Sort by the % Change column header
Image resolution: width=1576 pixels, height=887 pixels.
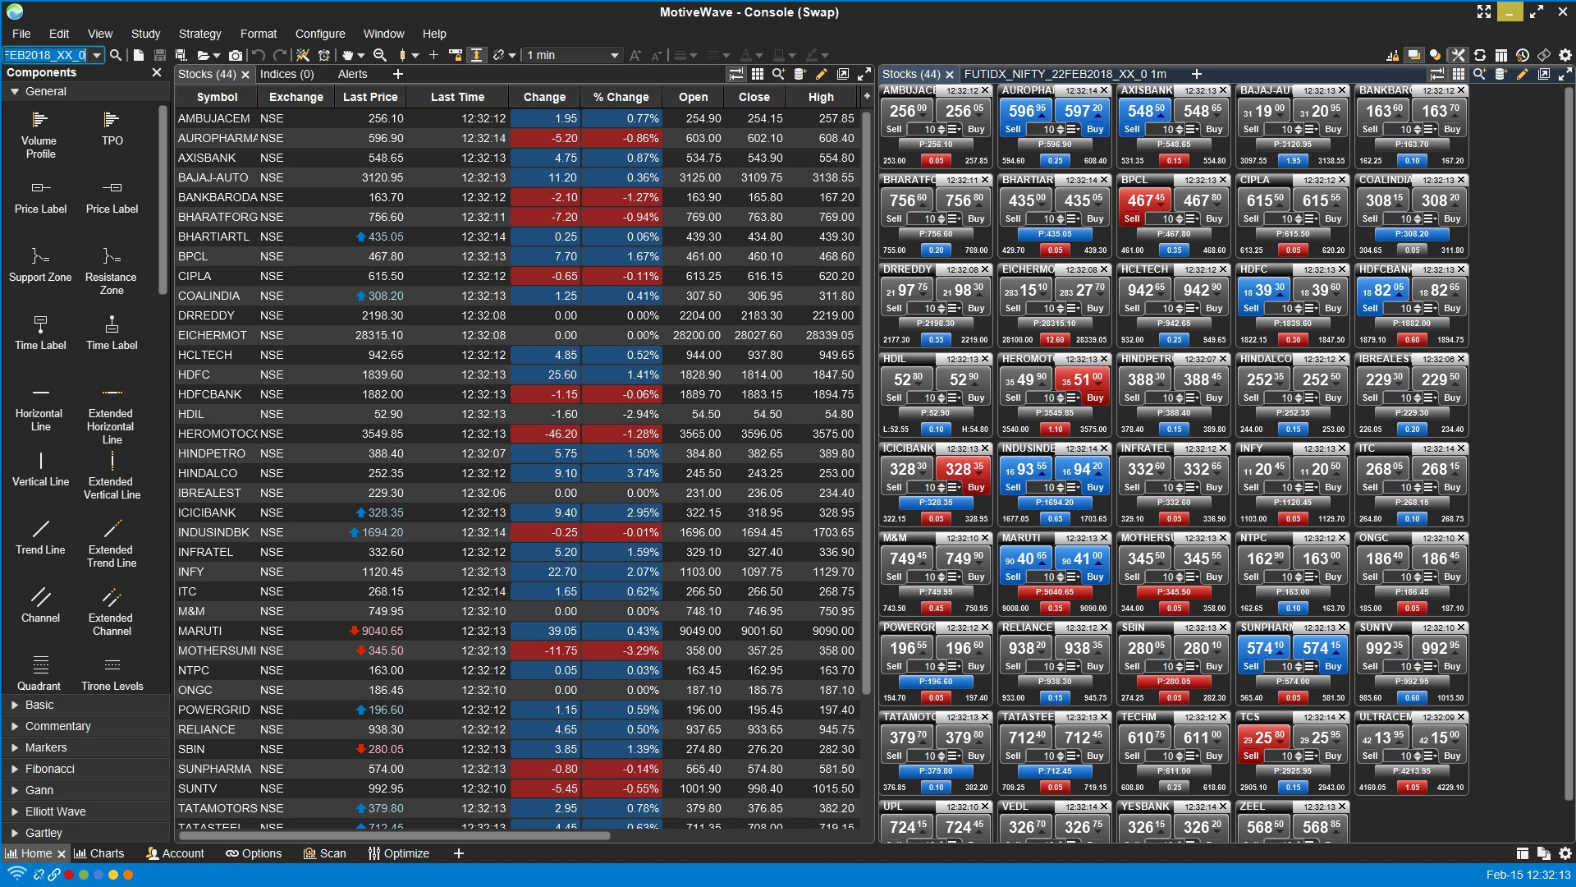pyautogui.click(x=620, y=97)
